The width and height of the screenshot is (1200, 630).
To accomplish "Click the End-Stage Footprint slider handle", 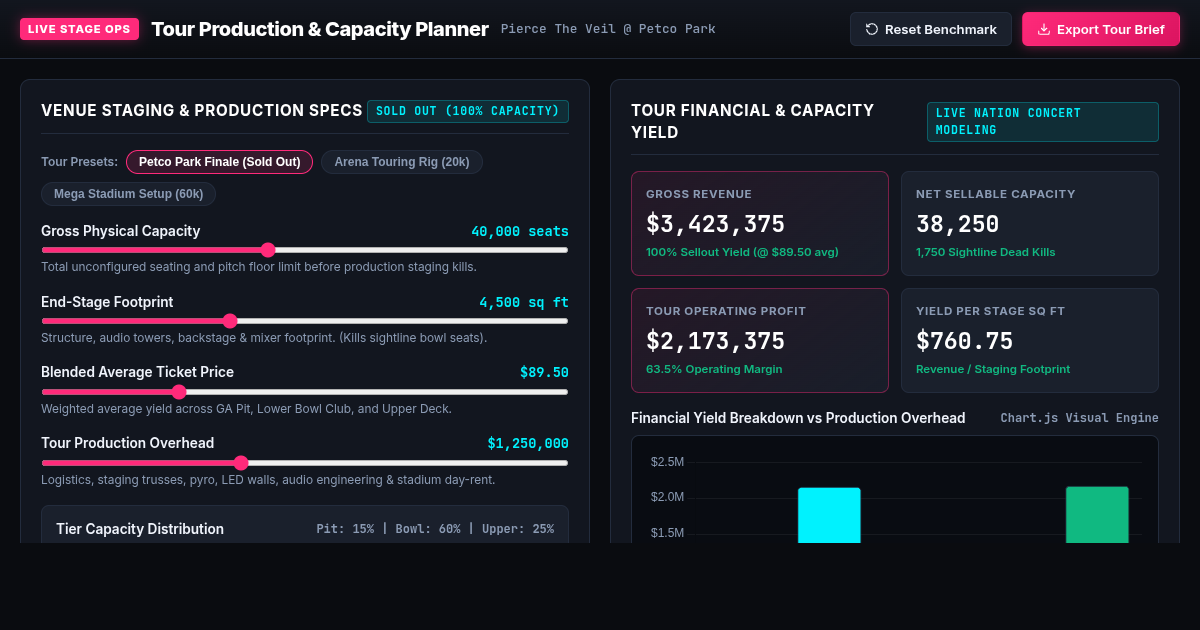I will pyautogui.click(x=230, y=321).
